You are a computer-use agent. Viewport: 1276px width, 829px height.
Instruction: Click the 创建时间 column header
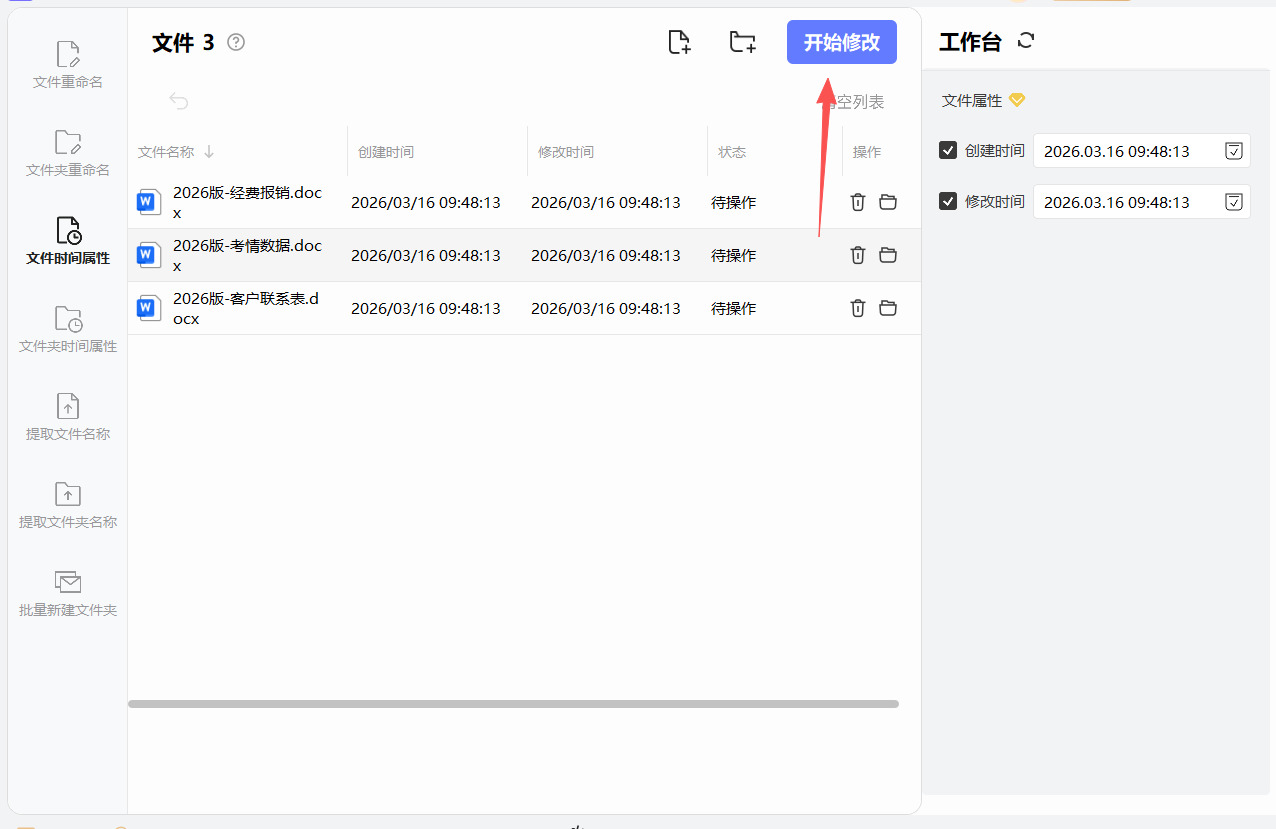pyautogui.click(x=386, y=152)
